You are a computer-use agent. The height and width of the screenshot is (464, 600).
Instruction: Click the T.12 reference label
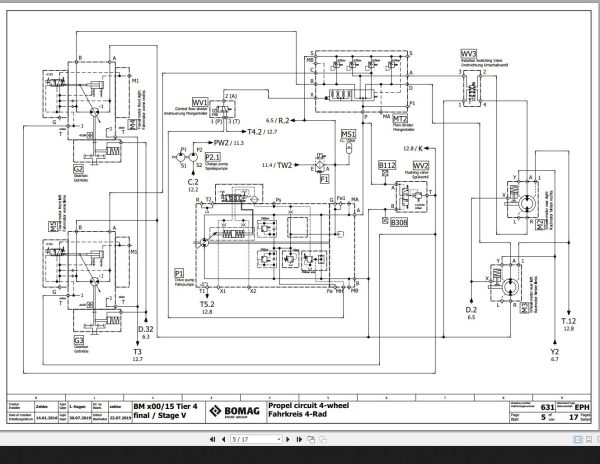(x=569, y=321)
